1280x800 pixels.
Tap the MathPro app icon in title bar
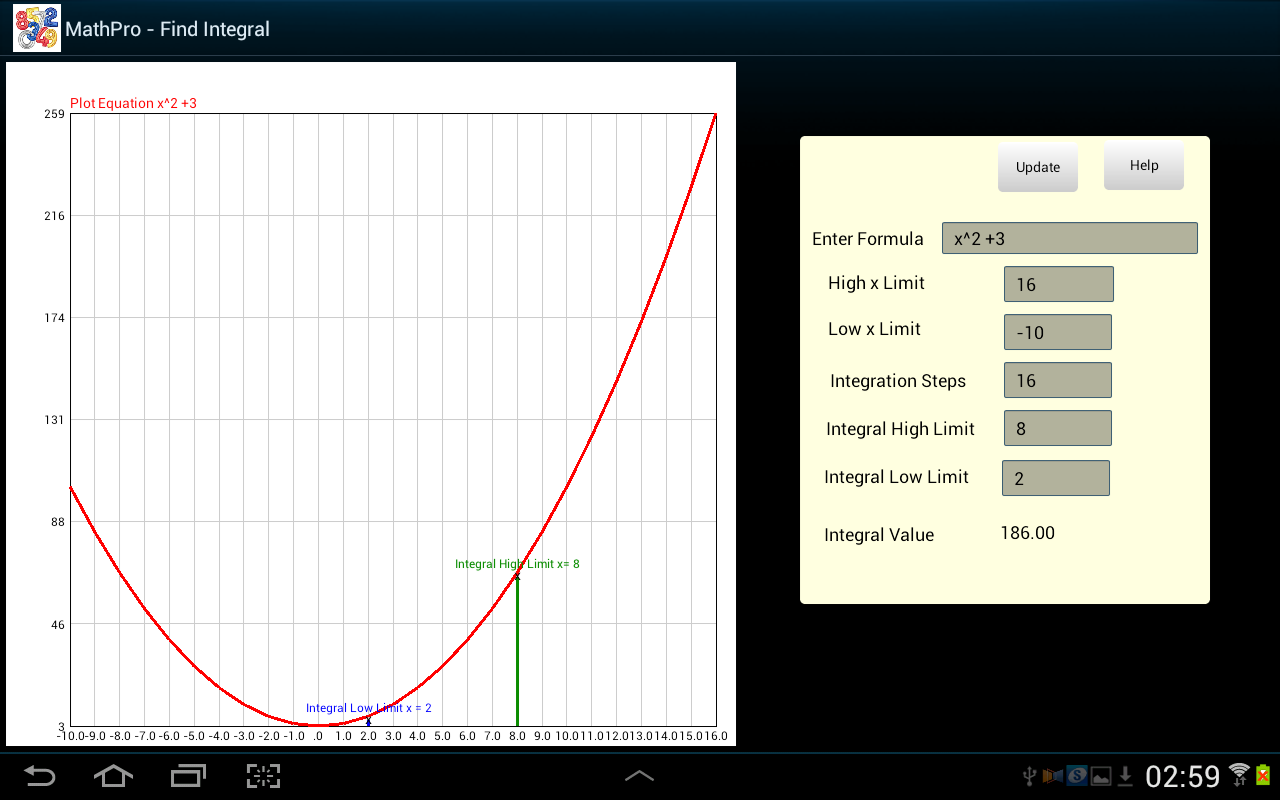36,27
